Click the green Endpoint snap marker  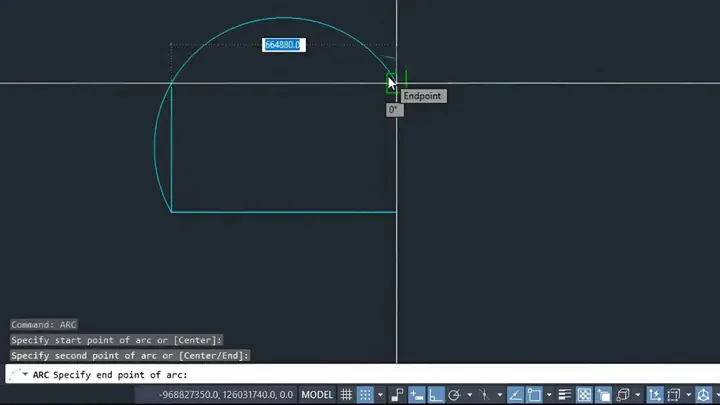(x=391, y=83)
